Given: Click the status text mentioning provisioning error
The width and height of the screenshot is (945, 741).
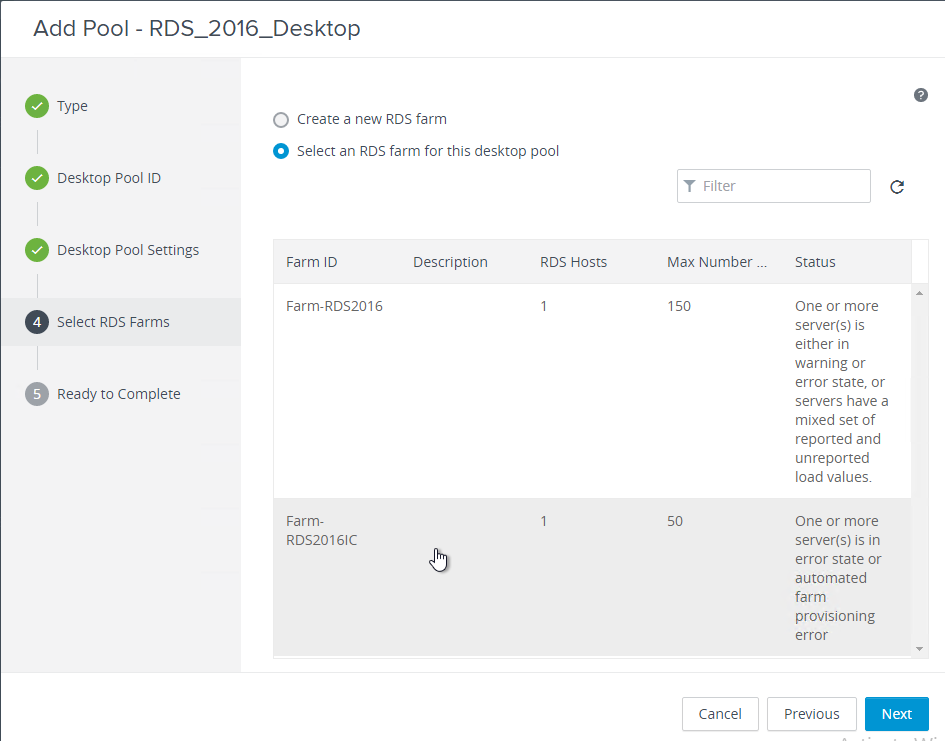Looking at the screenshot, I should click(x=838, y=578).
